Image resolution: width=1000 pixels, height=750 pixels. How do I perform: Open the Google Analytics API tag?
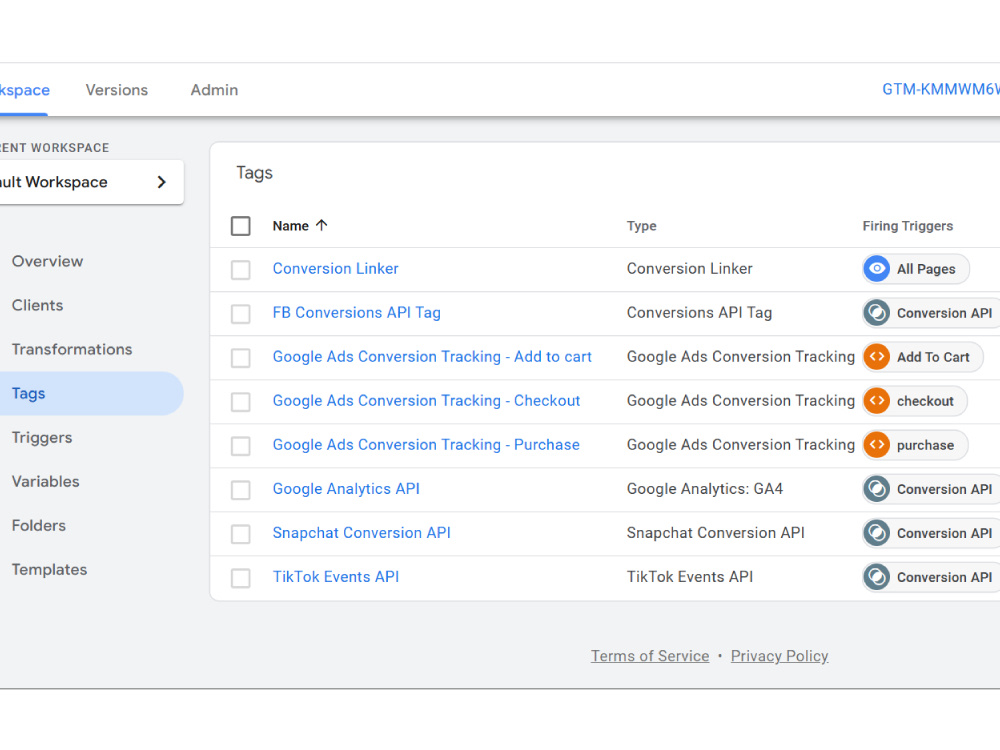point(346,489)
